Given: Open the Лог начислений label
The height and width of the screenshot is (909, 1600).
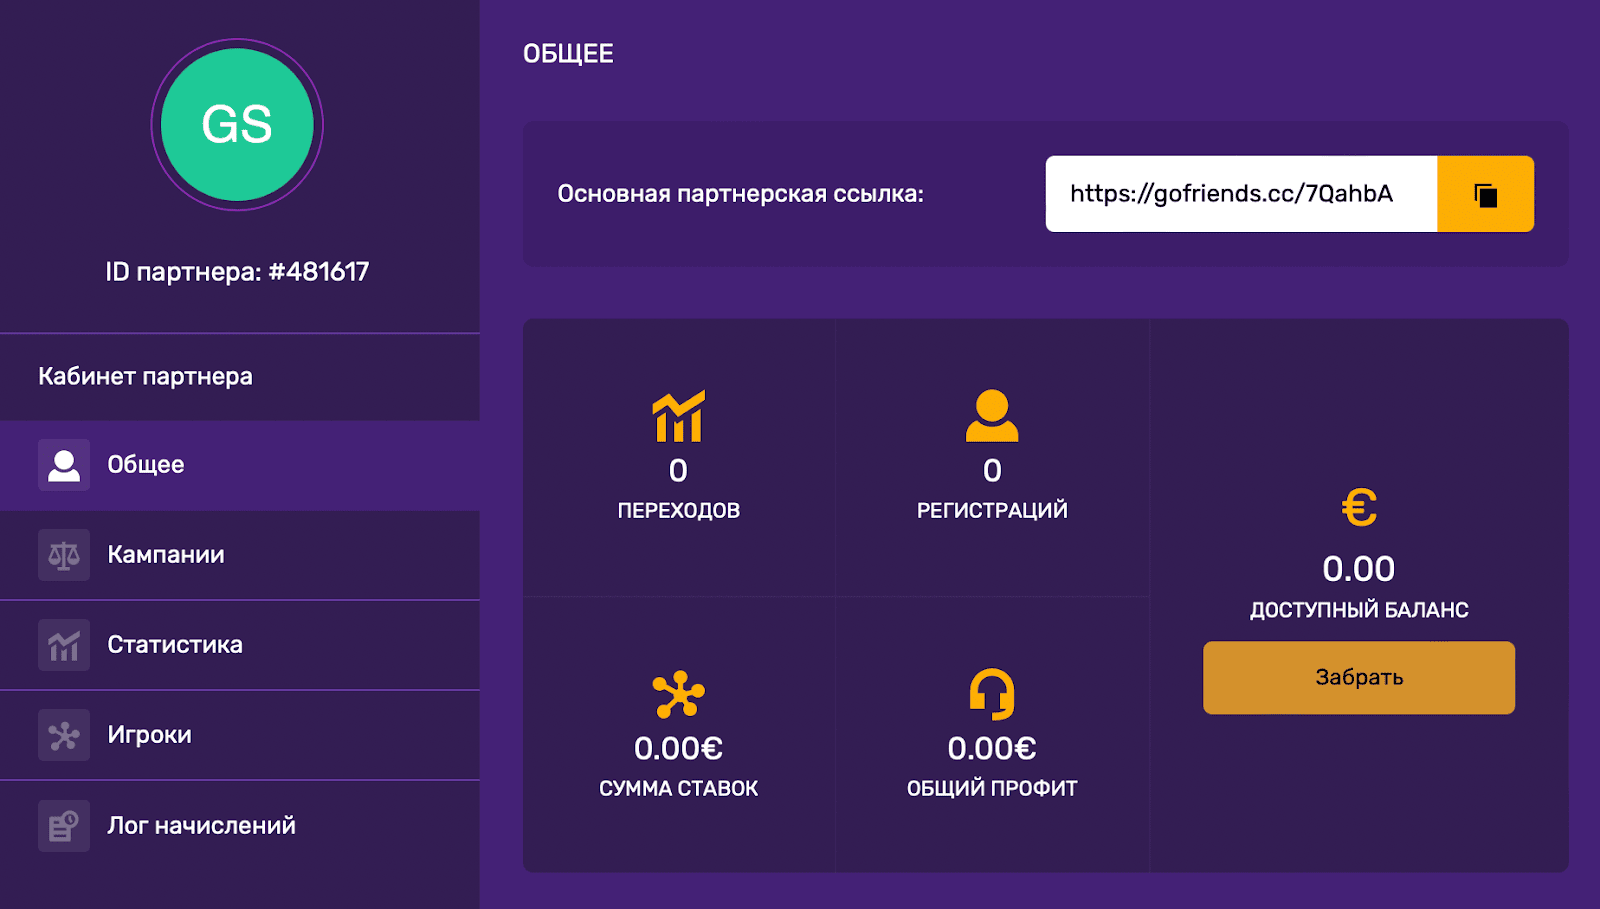Looking at the screenshot, I should [201, 826].
